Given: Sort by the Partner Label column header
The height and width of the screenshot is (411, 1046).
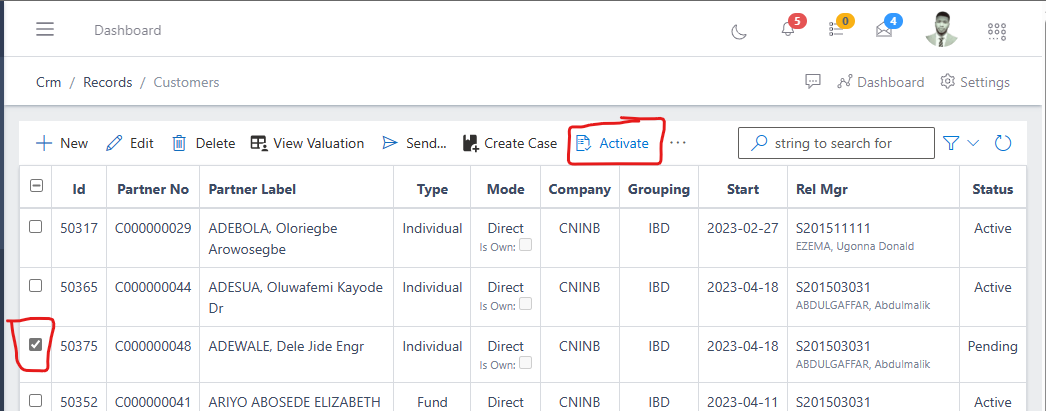Looking at the screenshot, I should [252, 189].
